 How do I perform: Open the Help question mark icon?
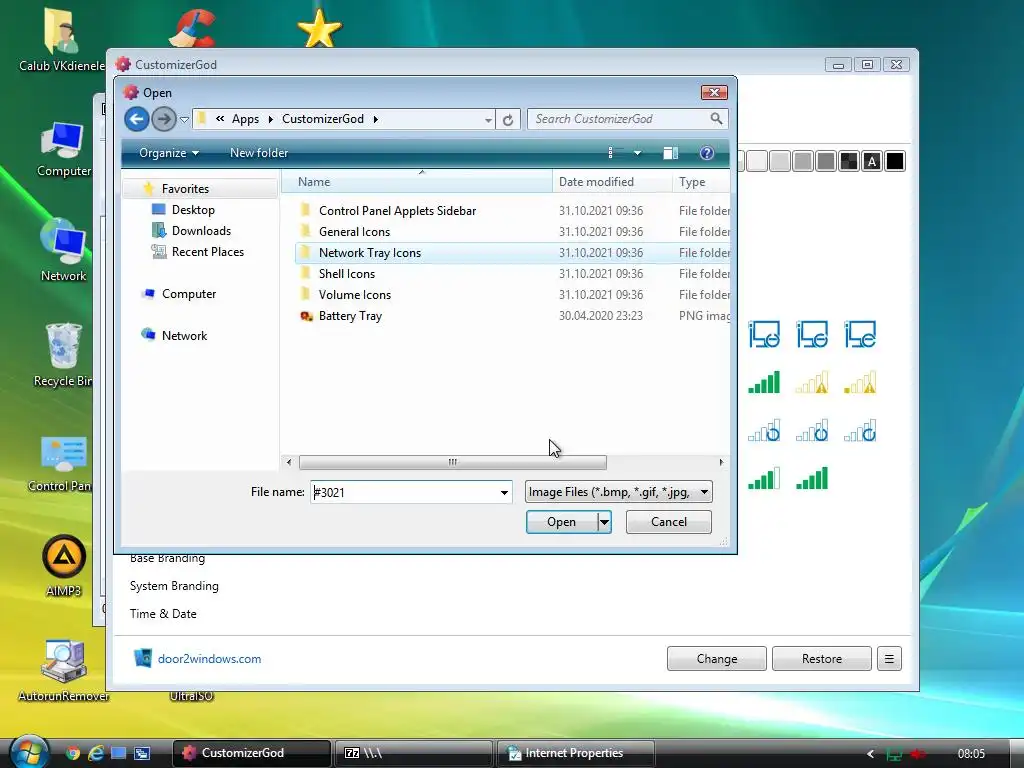click(707, 153)
